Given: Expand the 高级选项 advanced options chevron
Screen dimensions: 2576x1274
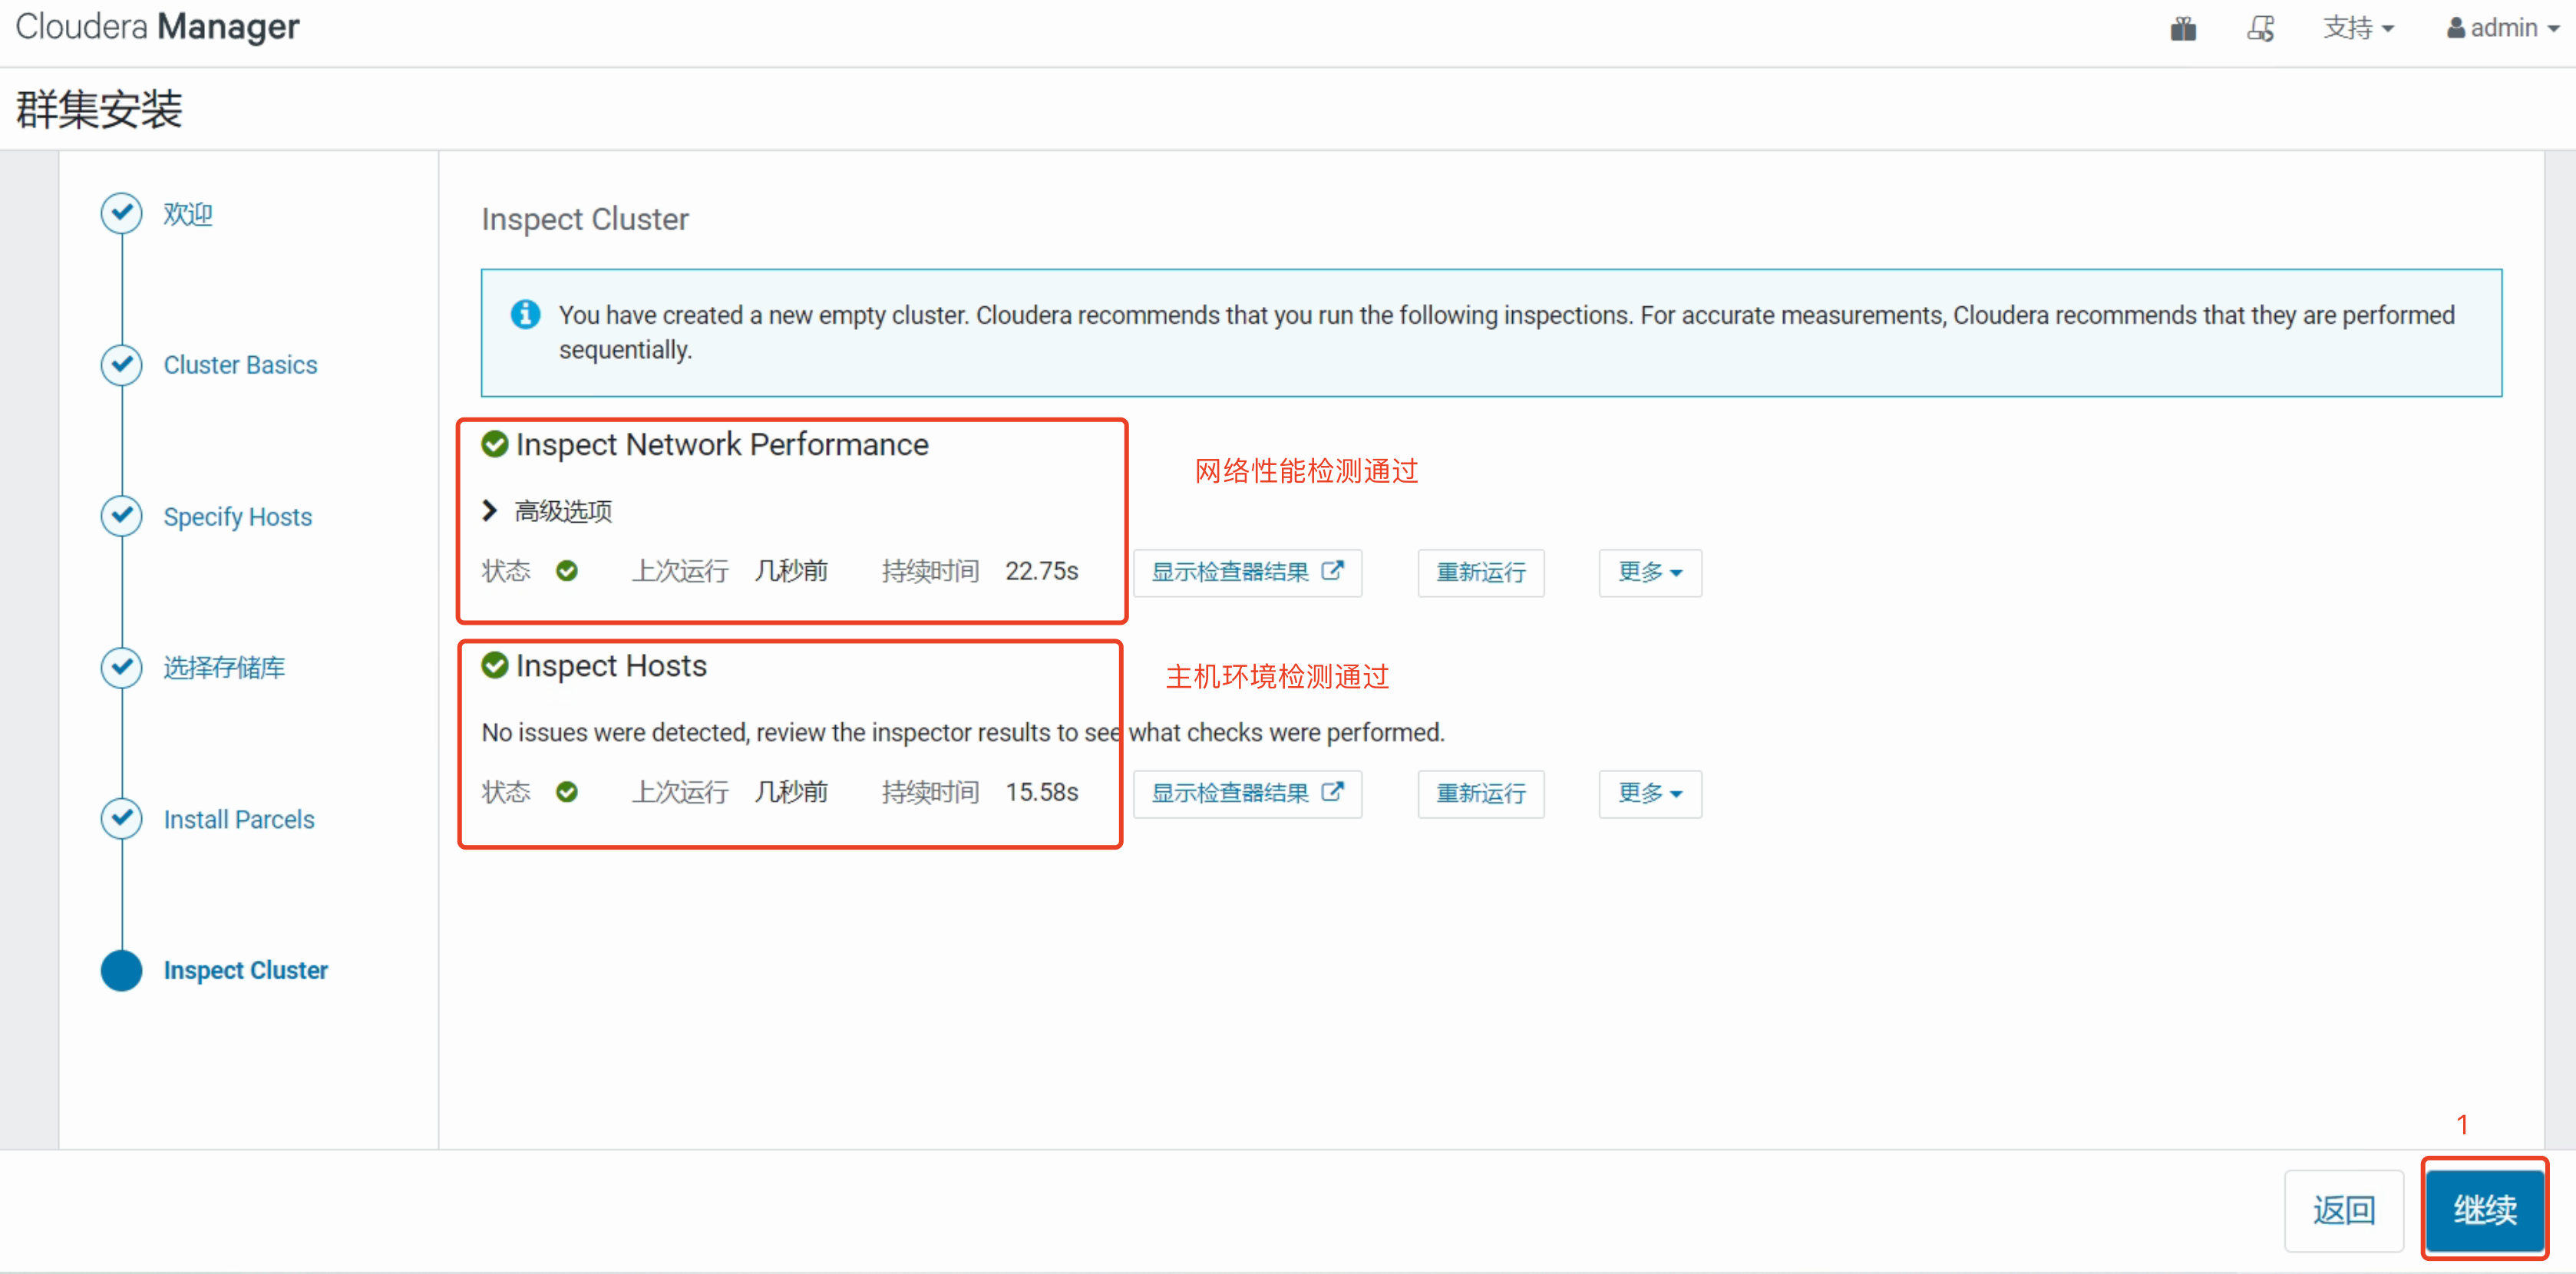Looking at the screenshot, I should [489, 511].
